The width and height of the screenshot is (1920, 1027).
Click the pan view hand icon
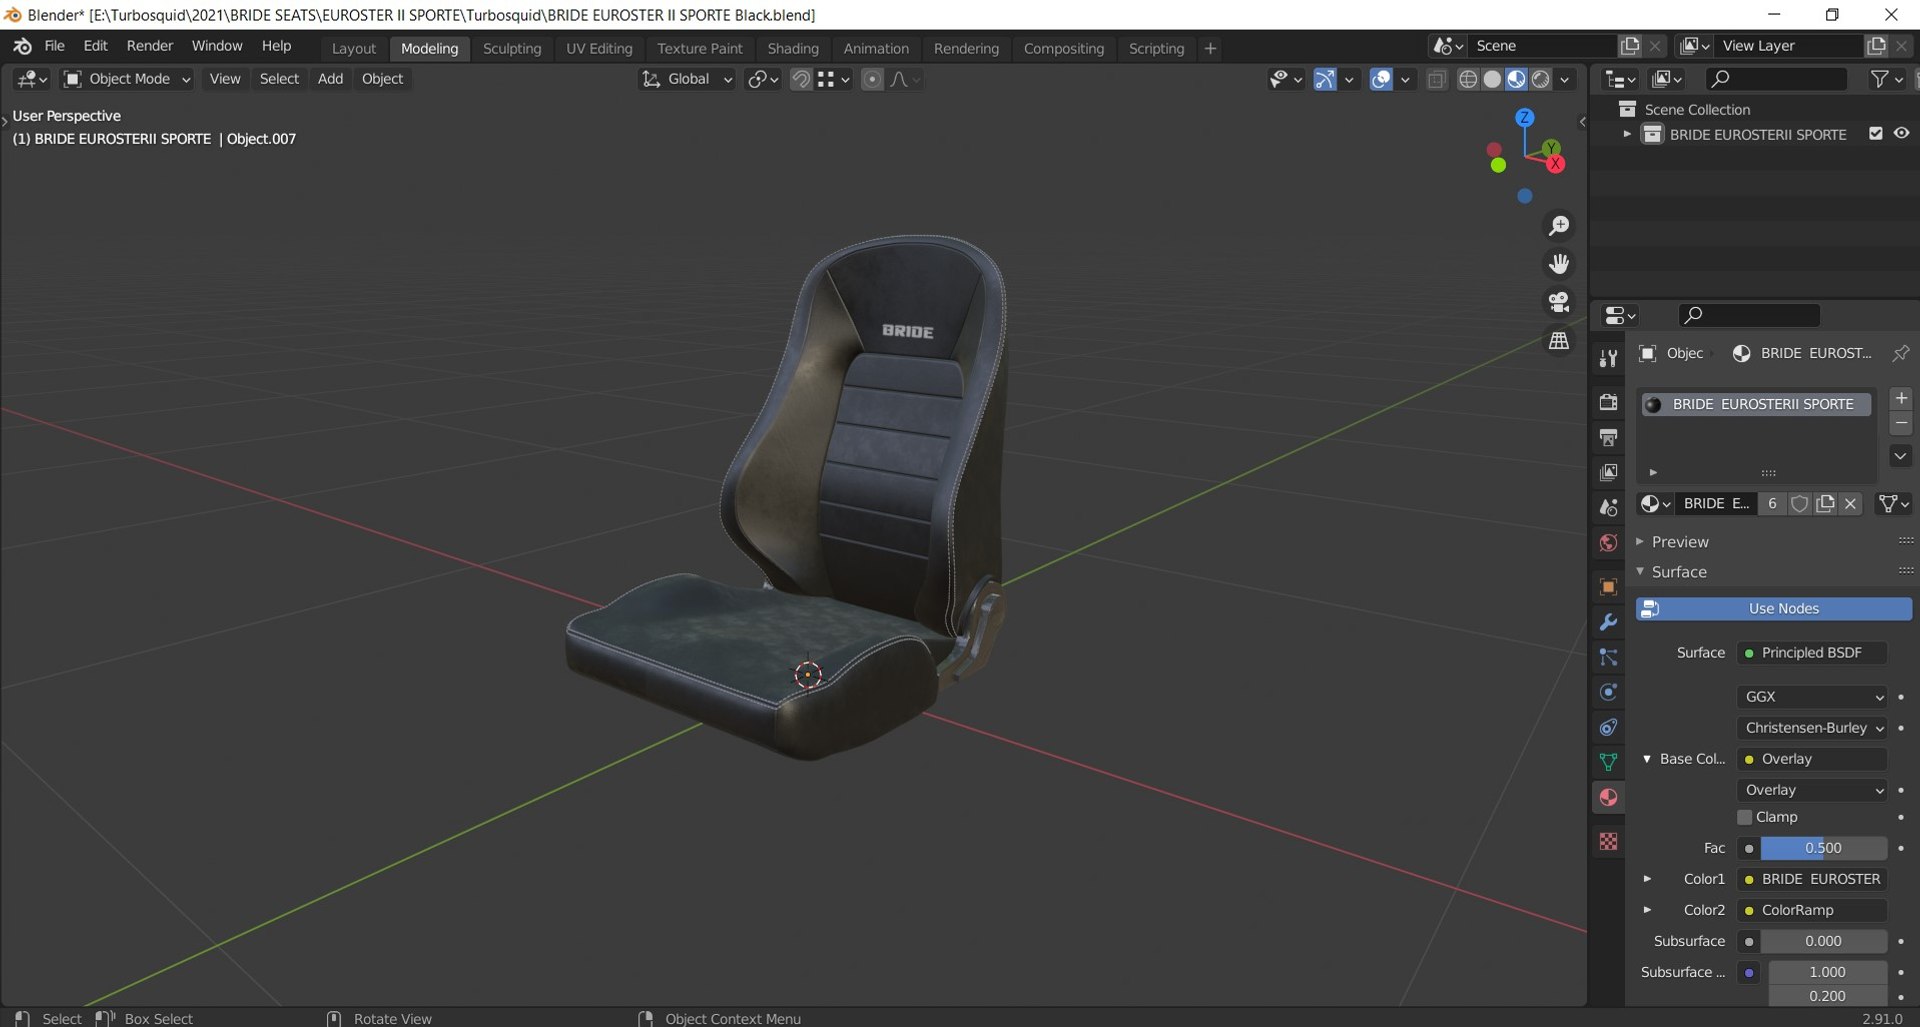[x=1559, y=264]
